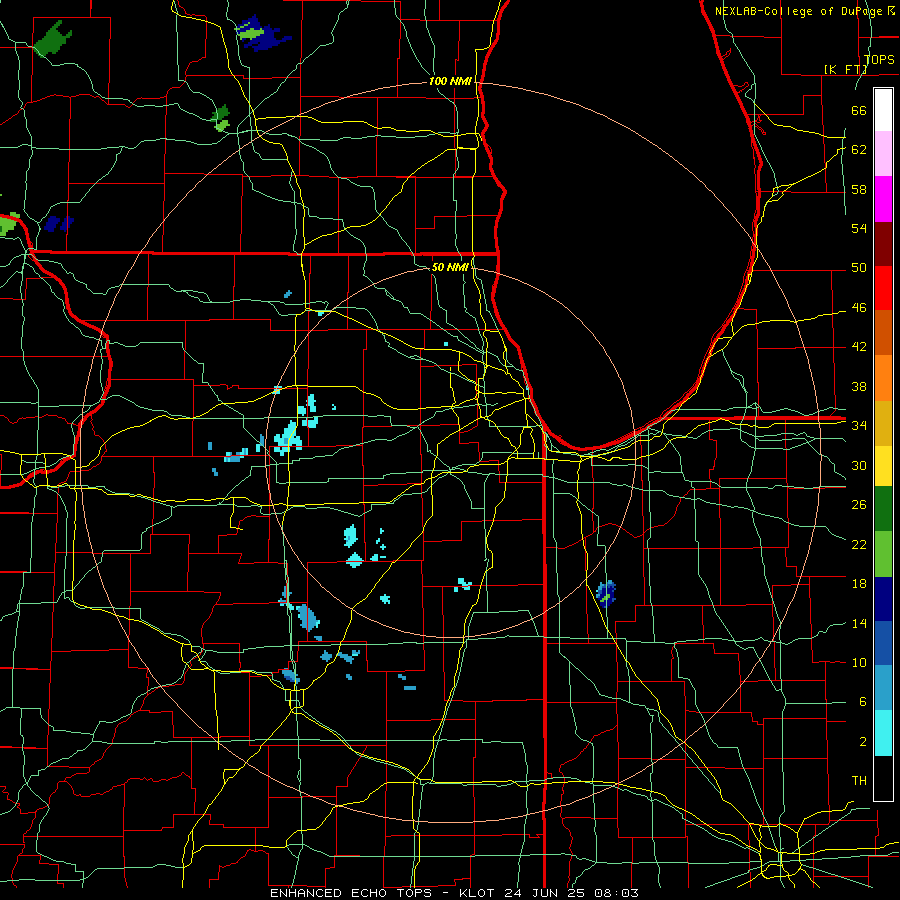Click the light blue legend swatch

(883, 688)
